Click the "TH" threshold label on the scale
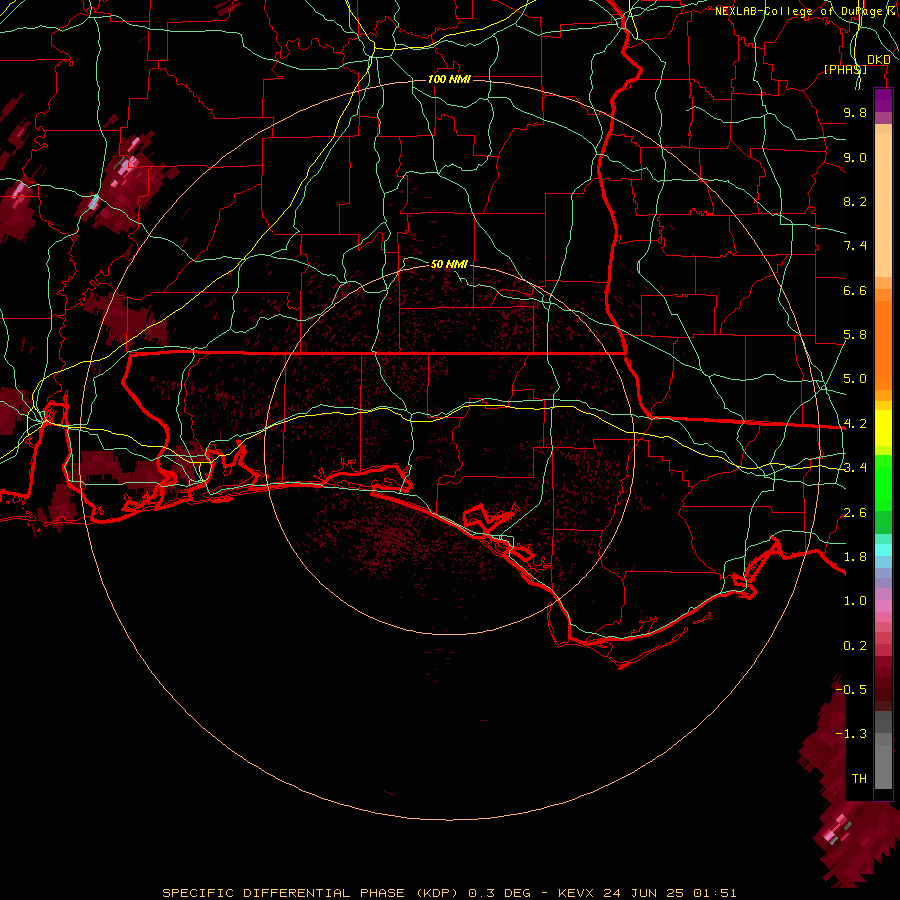 (x=859, y=778)
